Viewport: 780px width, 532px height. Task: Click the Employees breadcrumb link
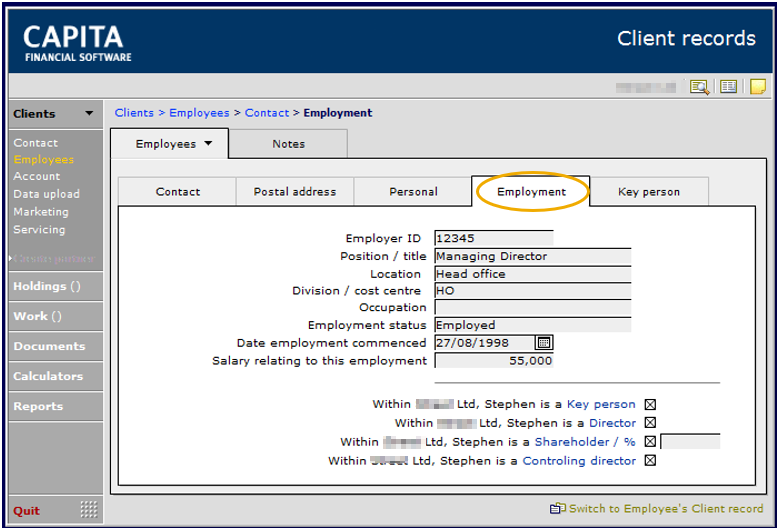(199, 113)
